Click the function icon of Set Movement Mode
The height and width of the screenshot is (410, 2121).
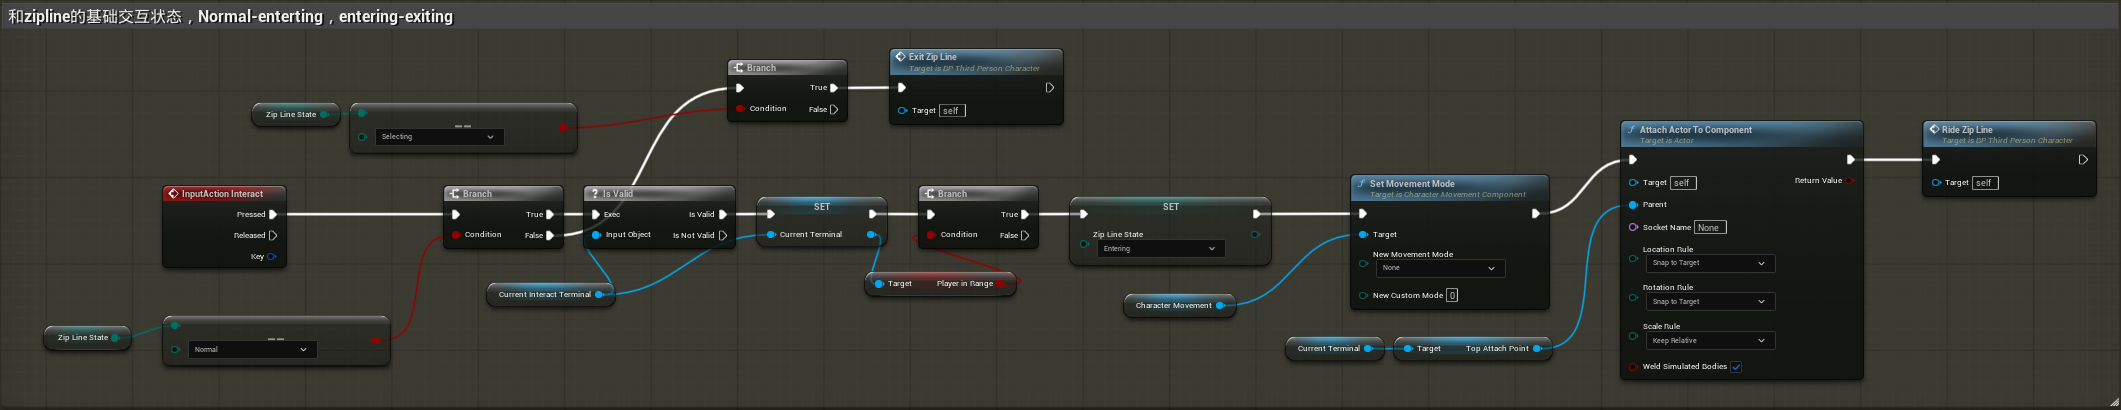1361,184
